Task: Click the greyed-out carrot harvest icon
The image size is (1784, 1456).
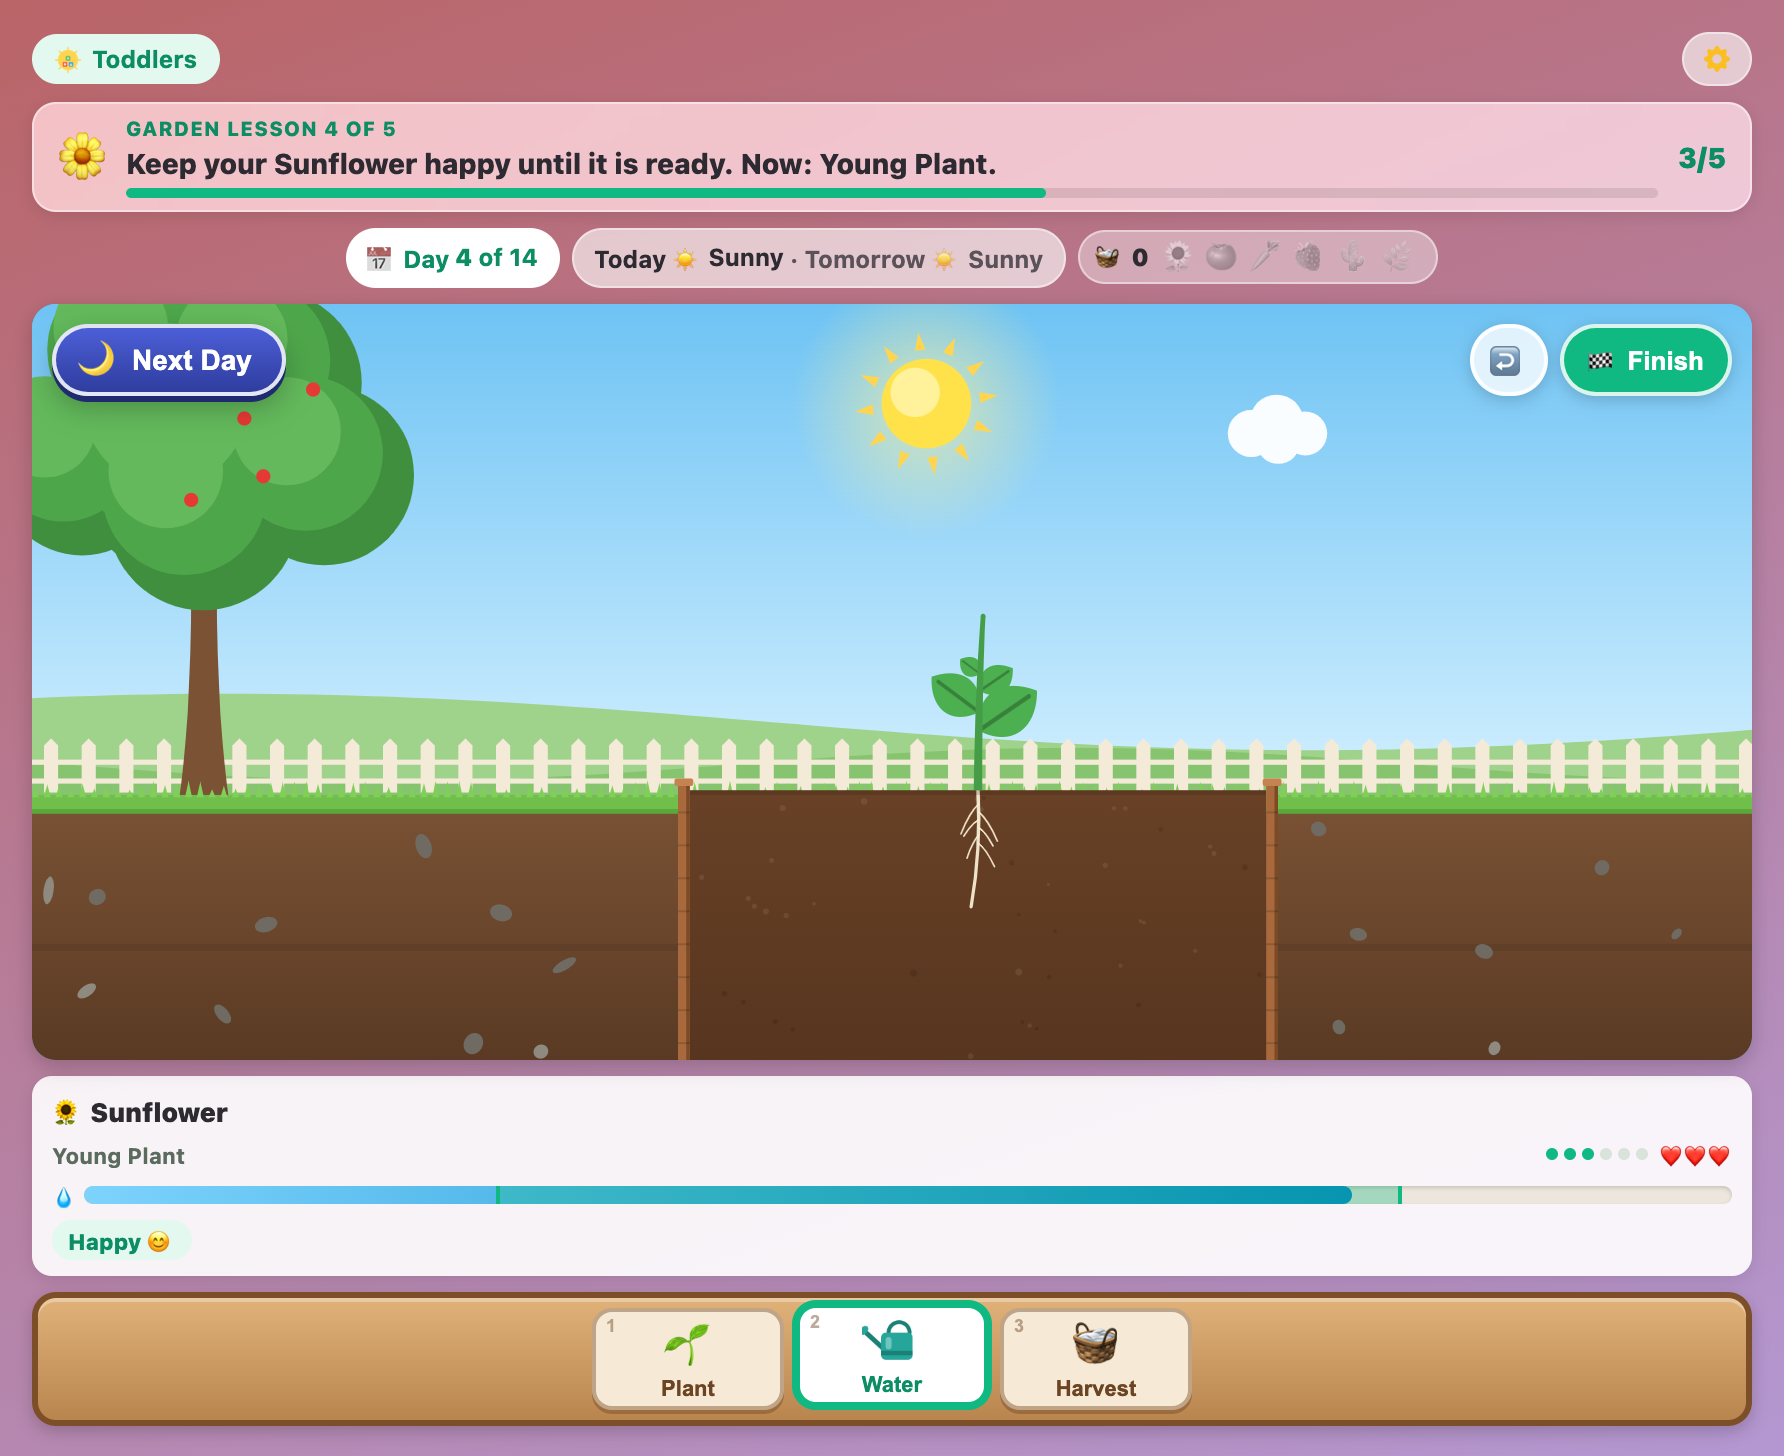Action: tap(1265, 258)
